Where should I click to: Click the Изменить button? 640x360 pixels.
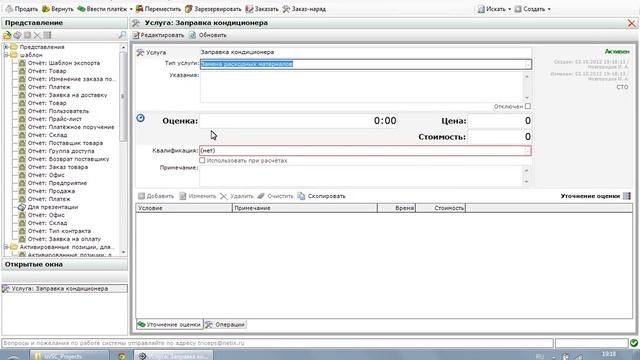click(198, 196)
